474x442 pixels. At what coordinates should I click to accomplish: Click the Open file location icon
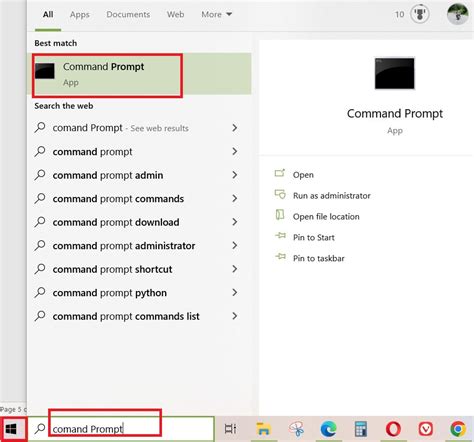pos(280,215)
